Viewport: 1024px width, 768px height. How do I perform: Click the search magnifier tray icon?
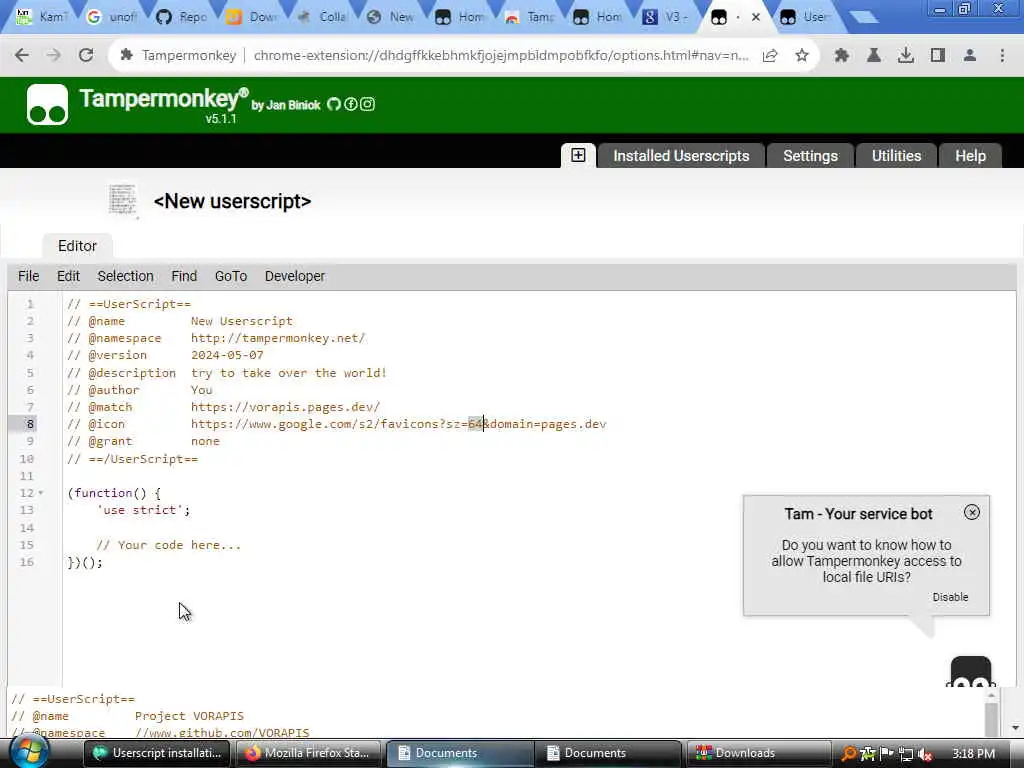click(x=848, y=754)
